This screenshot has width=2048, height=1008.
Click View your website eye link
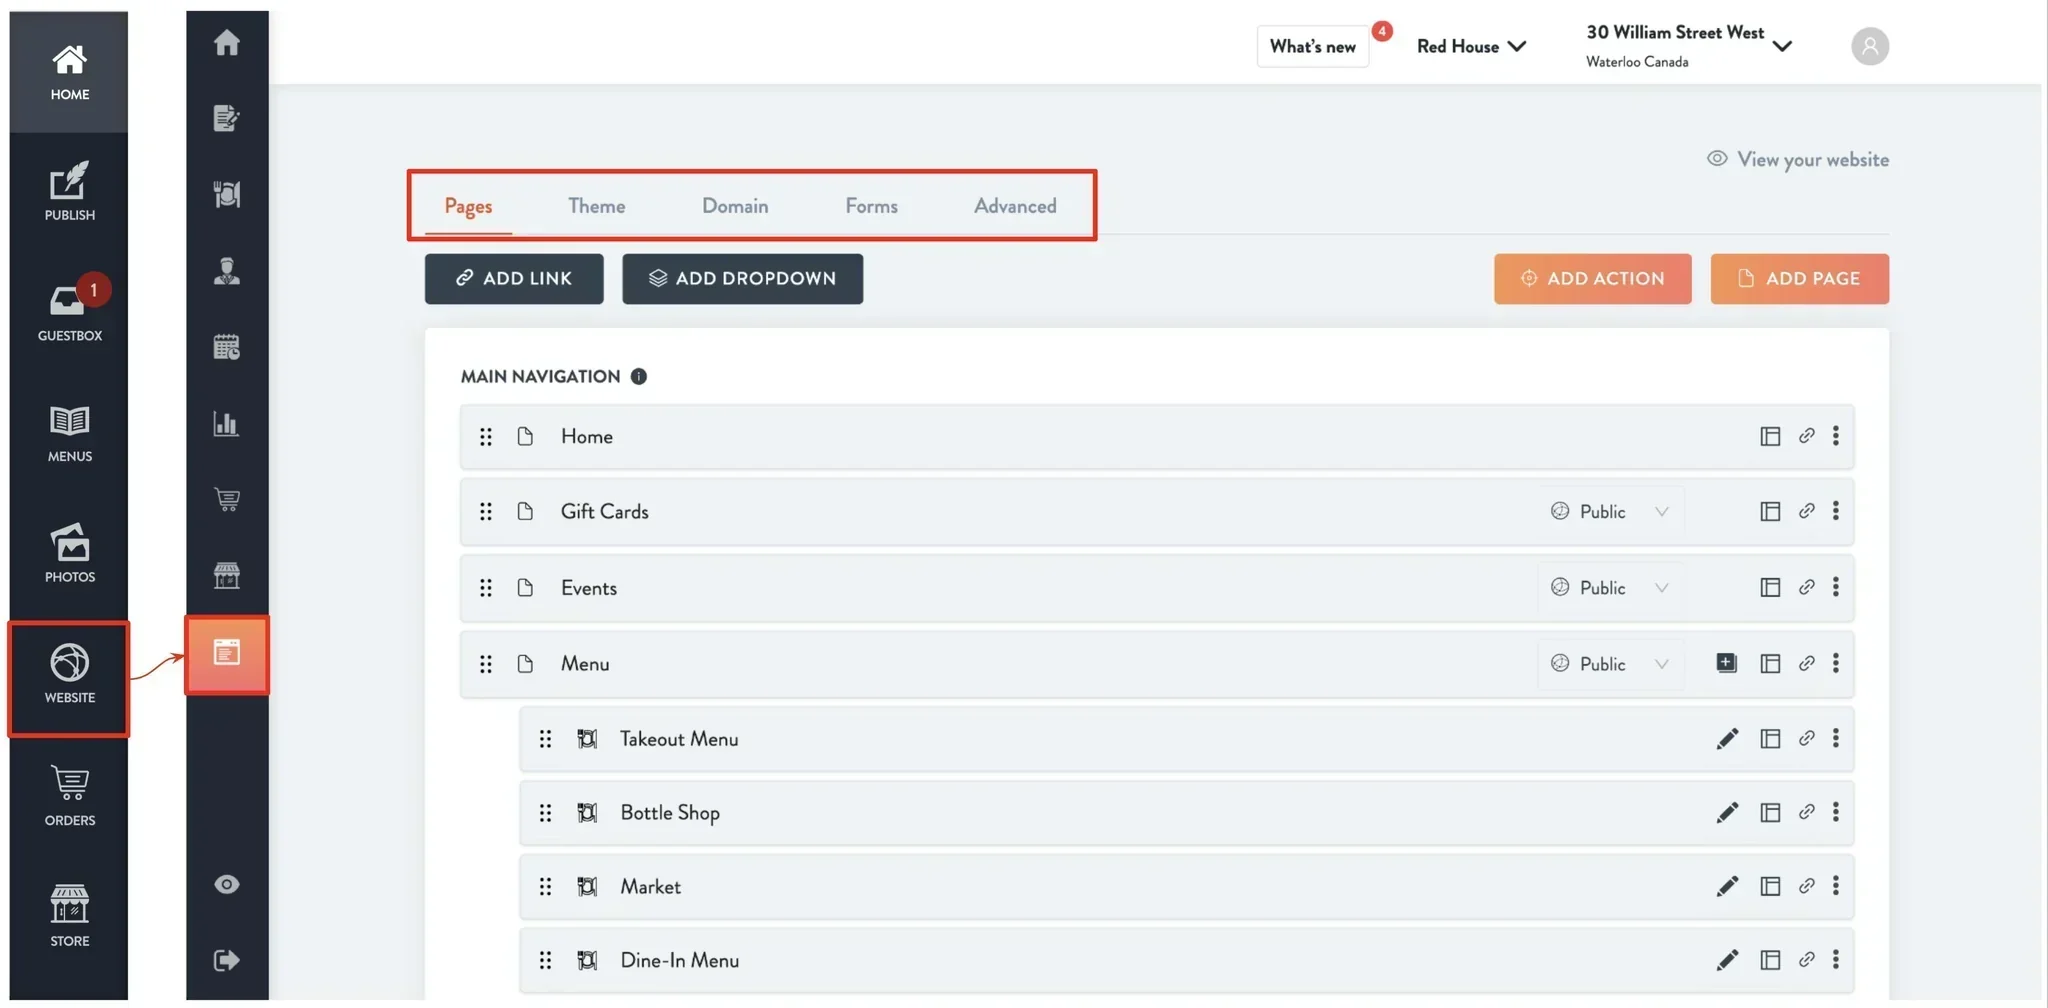tap(1797, 159)
